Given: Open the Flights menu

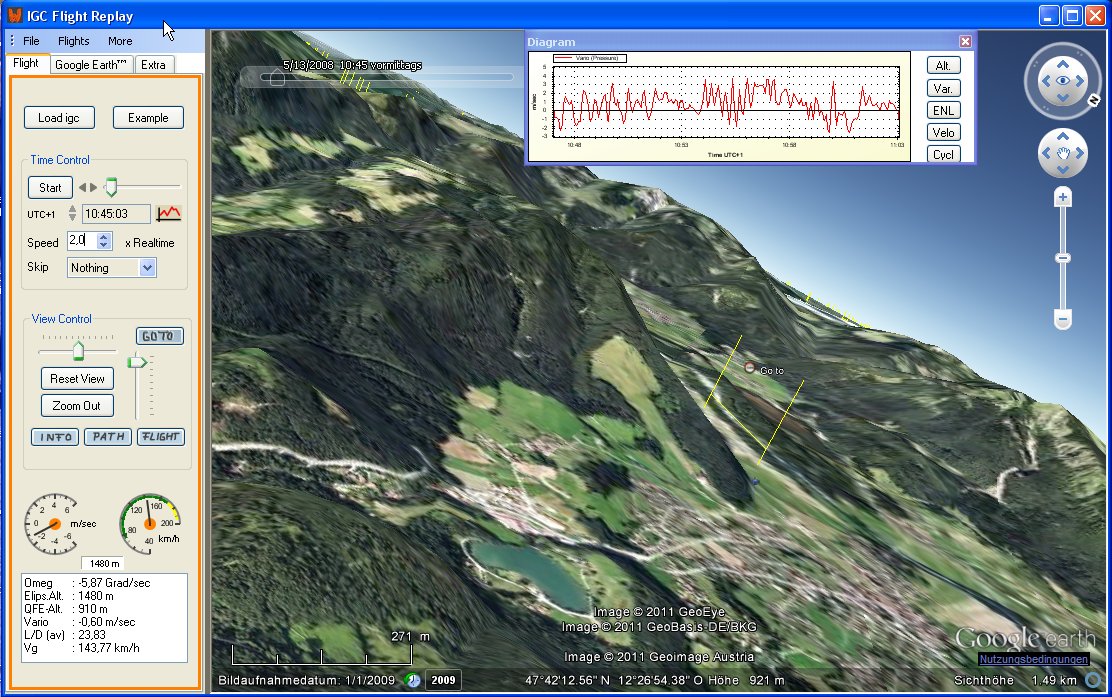Looking at the screenshot, I should pos(73,41).
